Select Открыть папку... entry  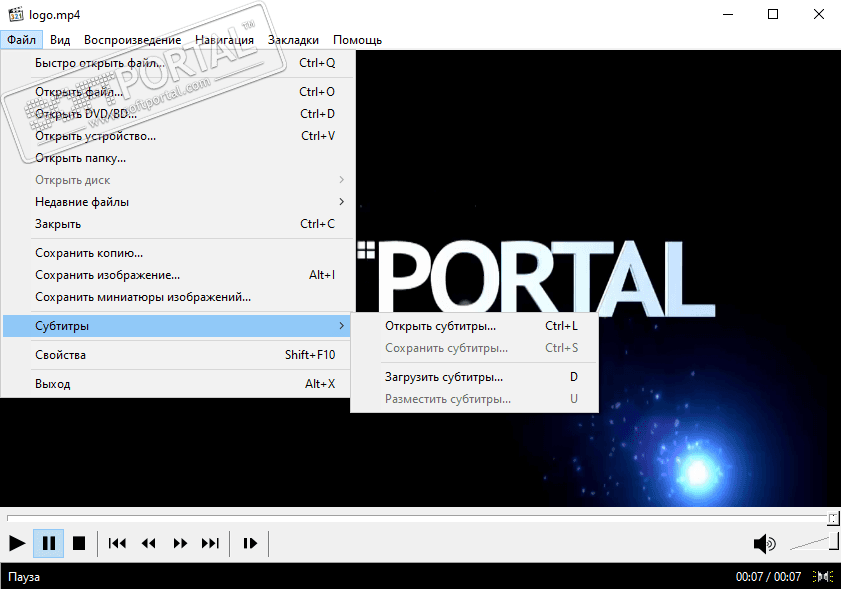point(177,158)
